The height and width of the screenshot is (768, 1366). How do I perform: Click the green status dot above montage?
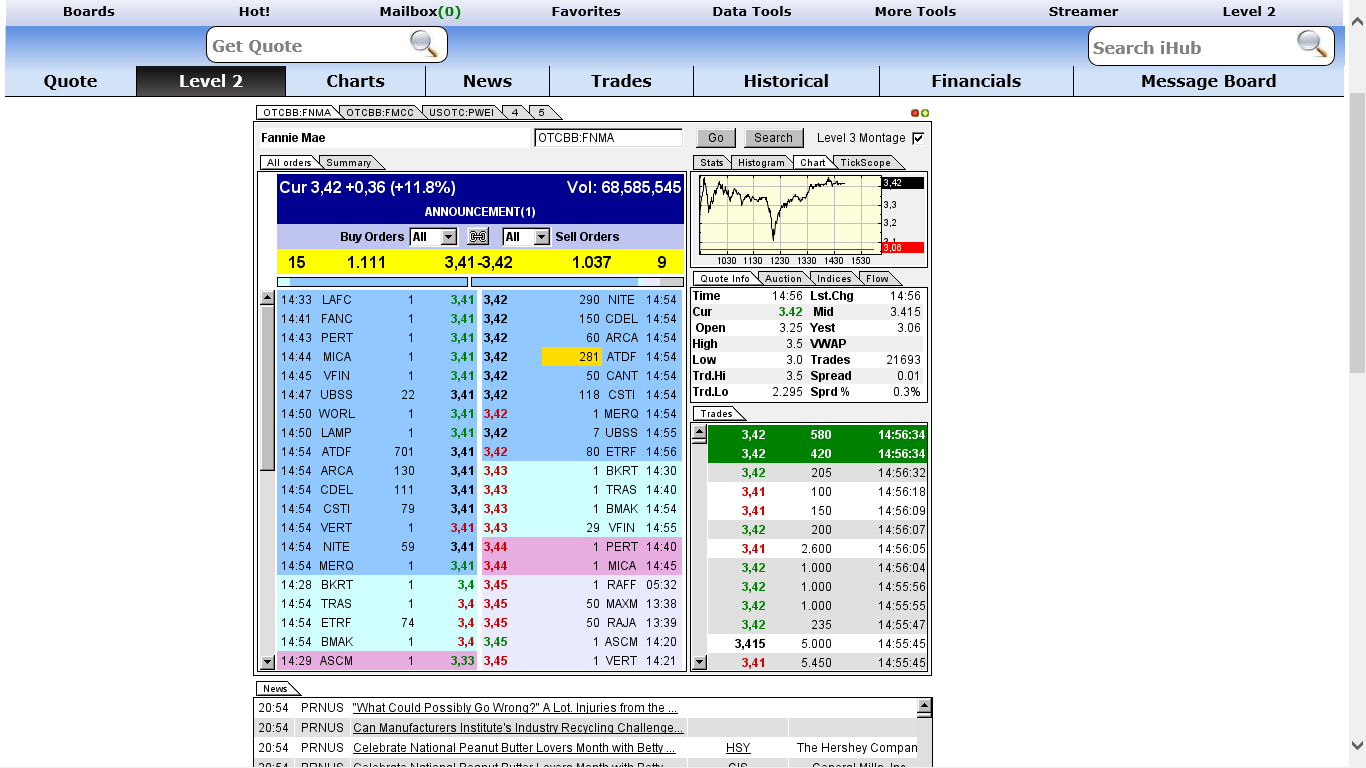[x=925, y=113]
